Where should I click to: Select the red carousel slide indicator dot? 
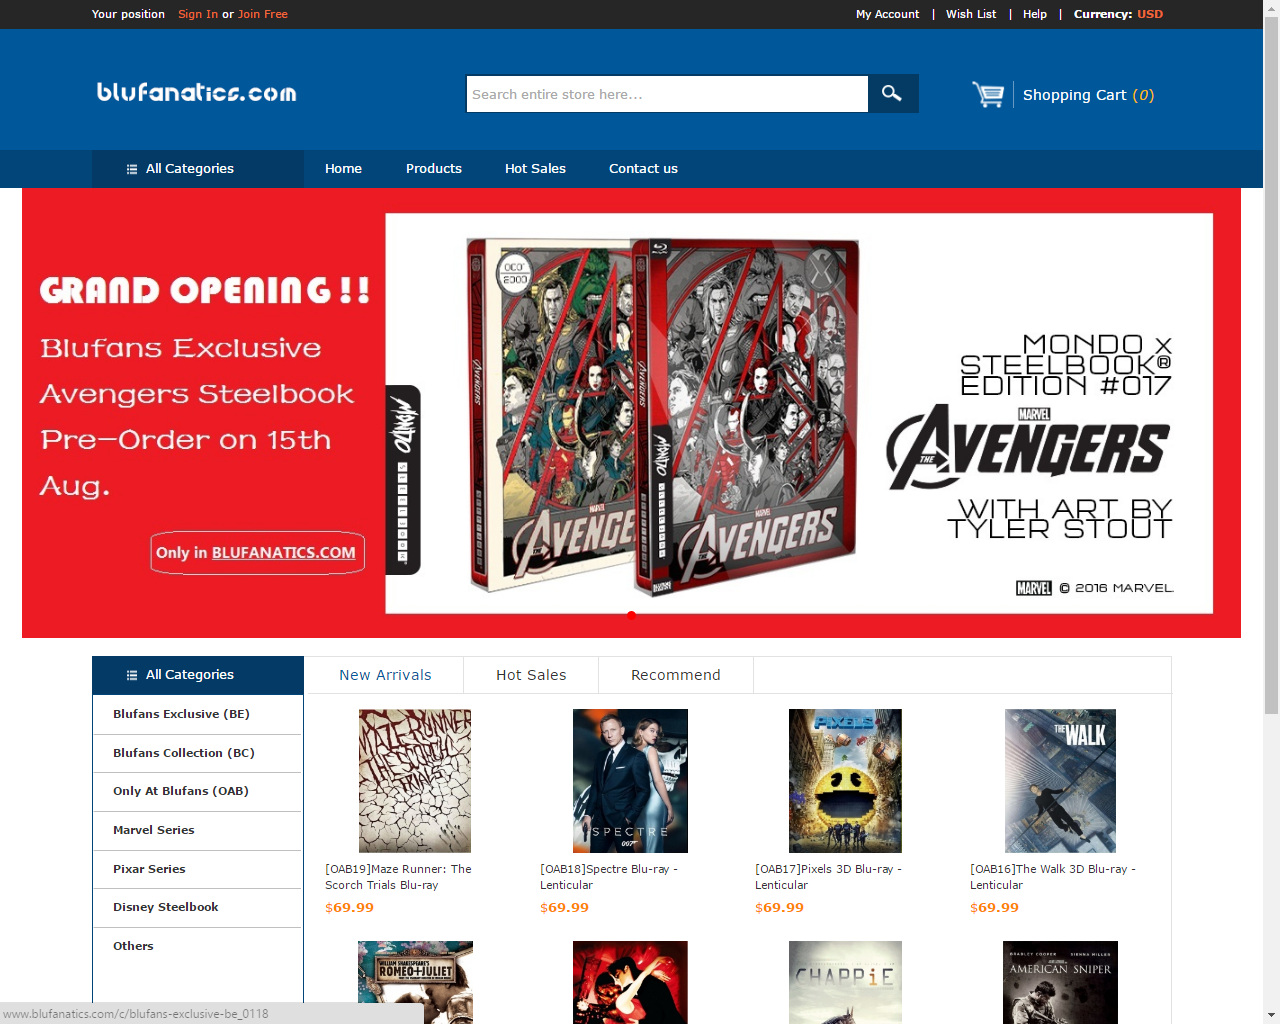pos(631,615)
